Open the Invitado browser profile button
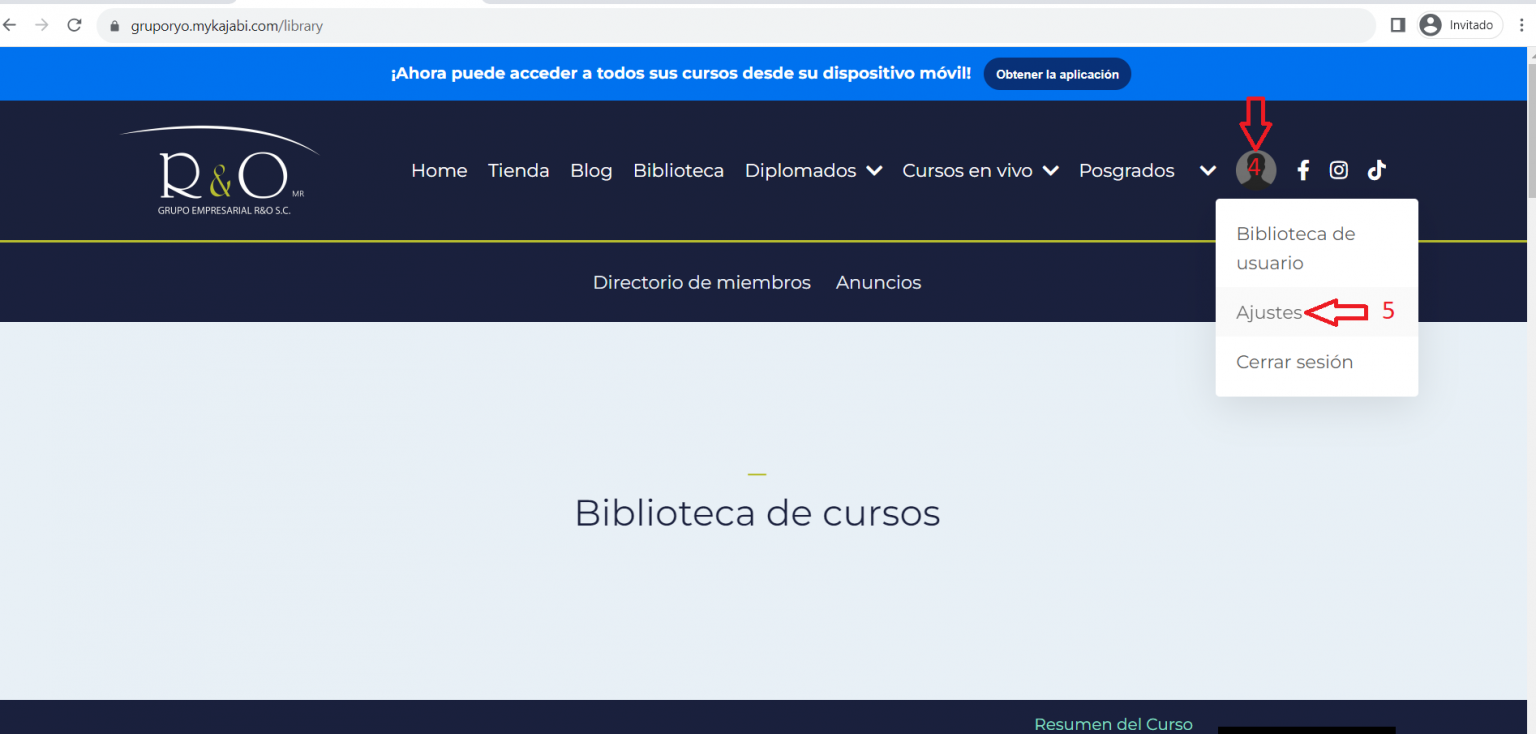Image resolution: width=1536 pixels, height=734 pixels. coord(1460,26)
